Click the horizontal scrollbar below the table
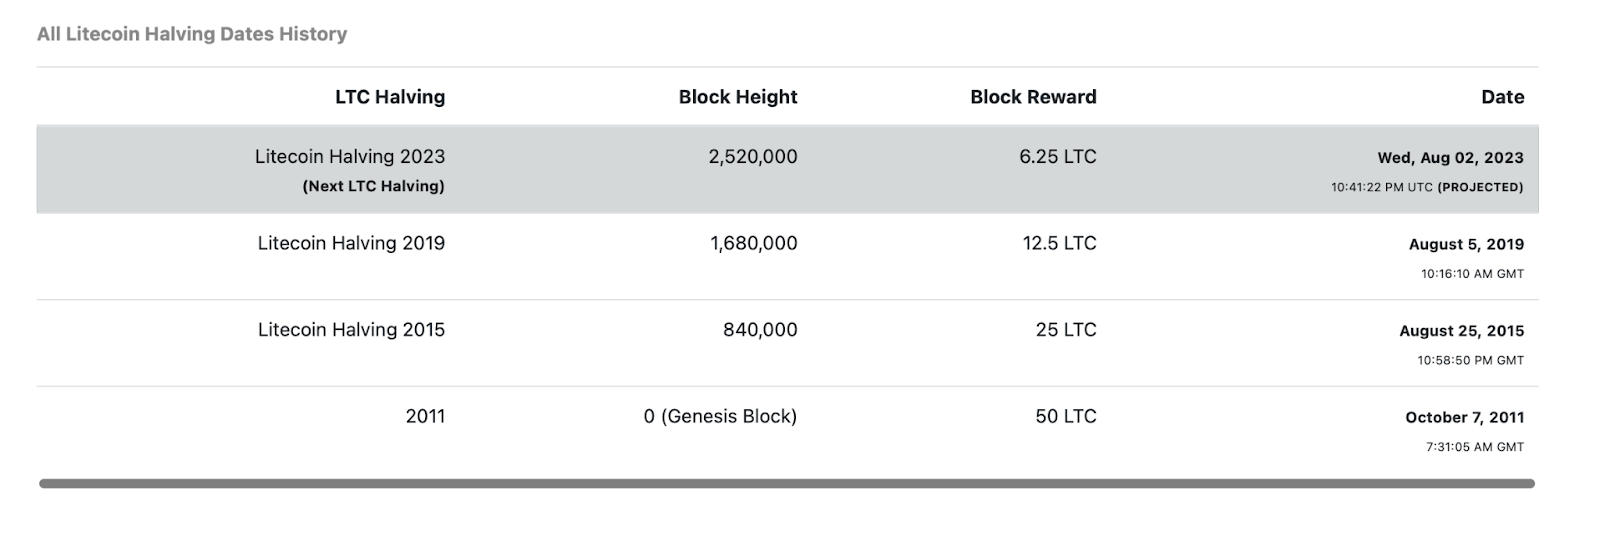This screenshot has height=534, width=1600. (x=786, y=484)
